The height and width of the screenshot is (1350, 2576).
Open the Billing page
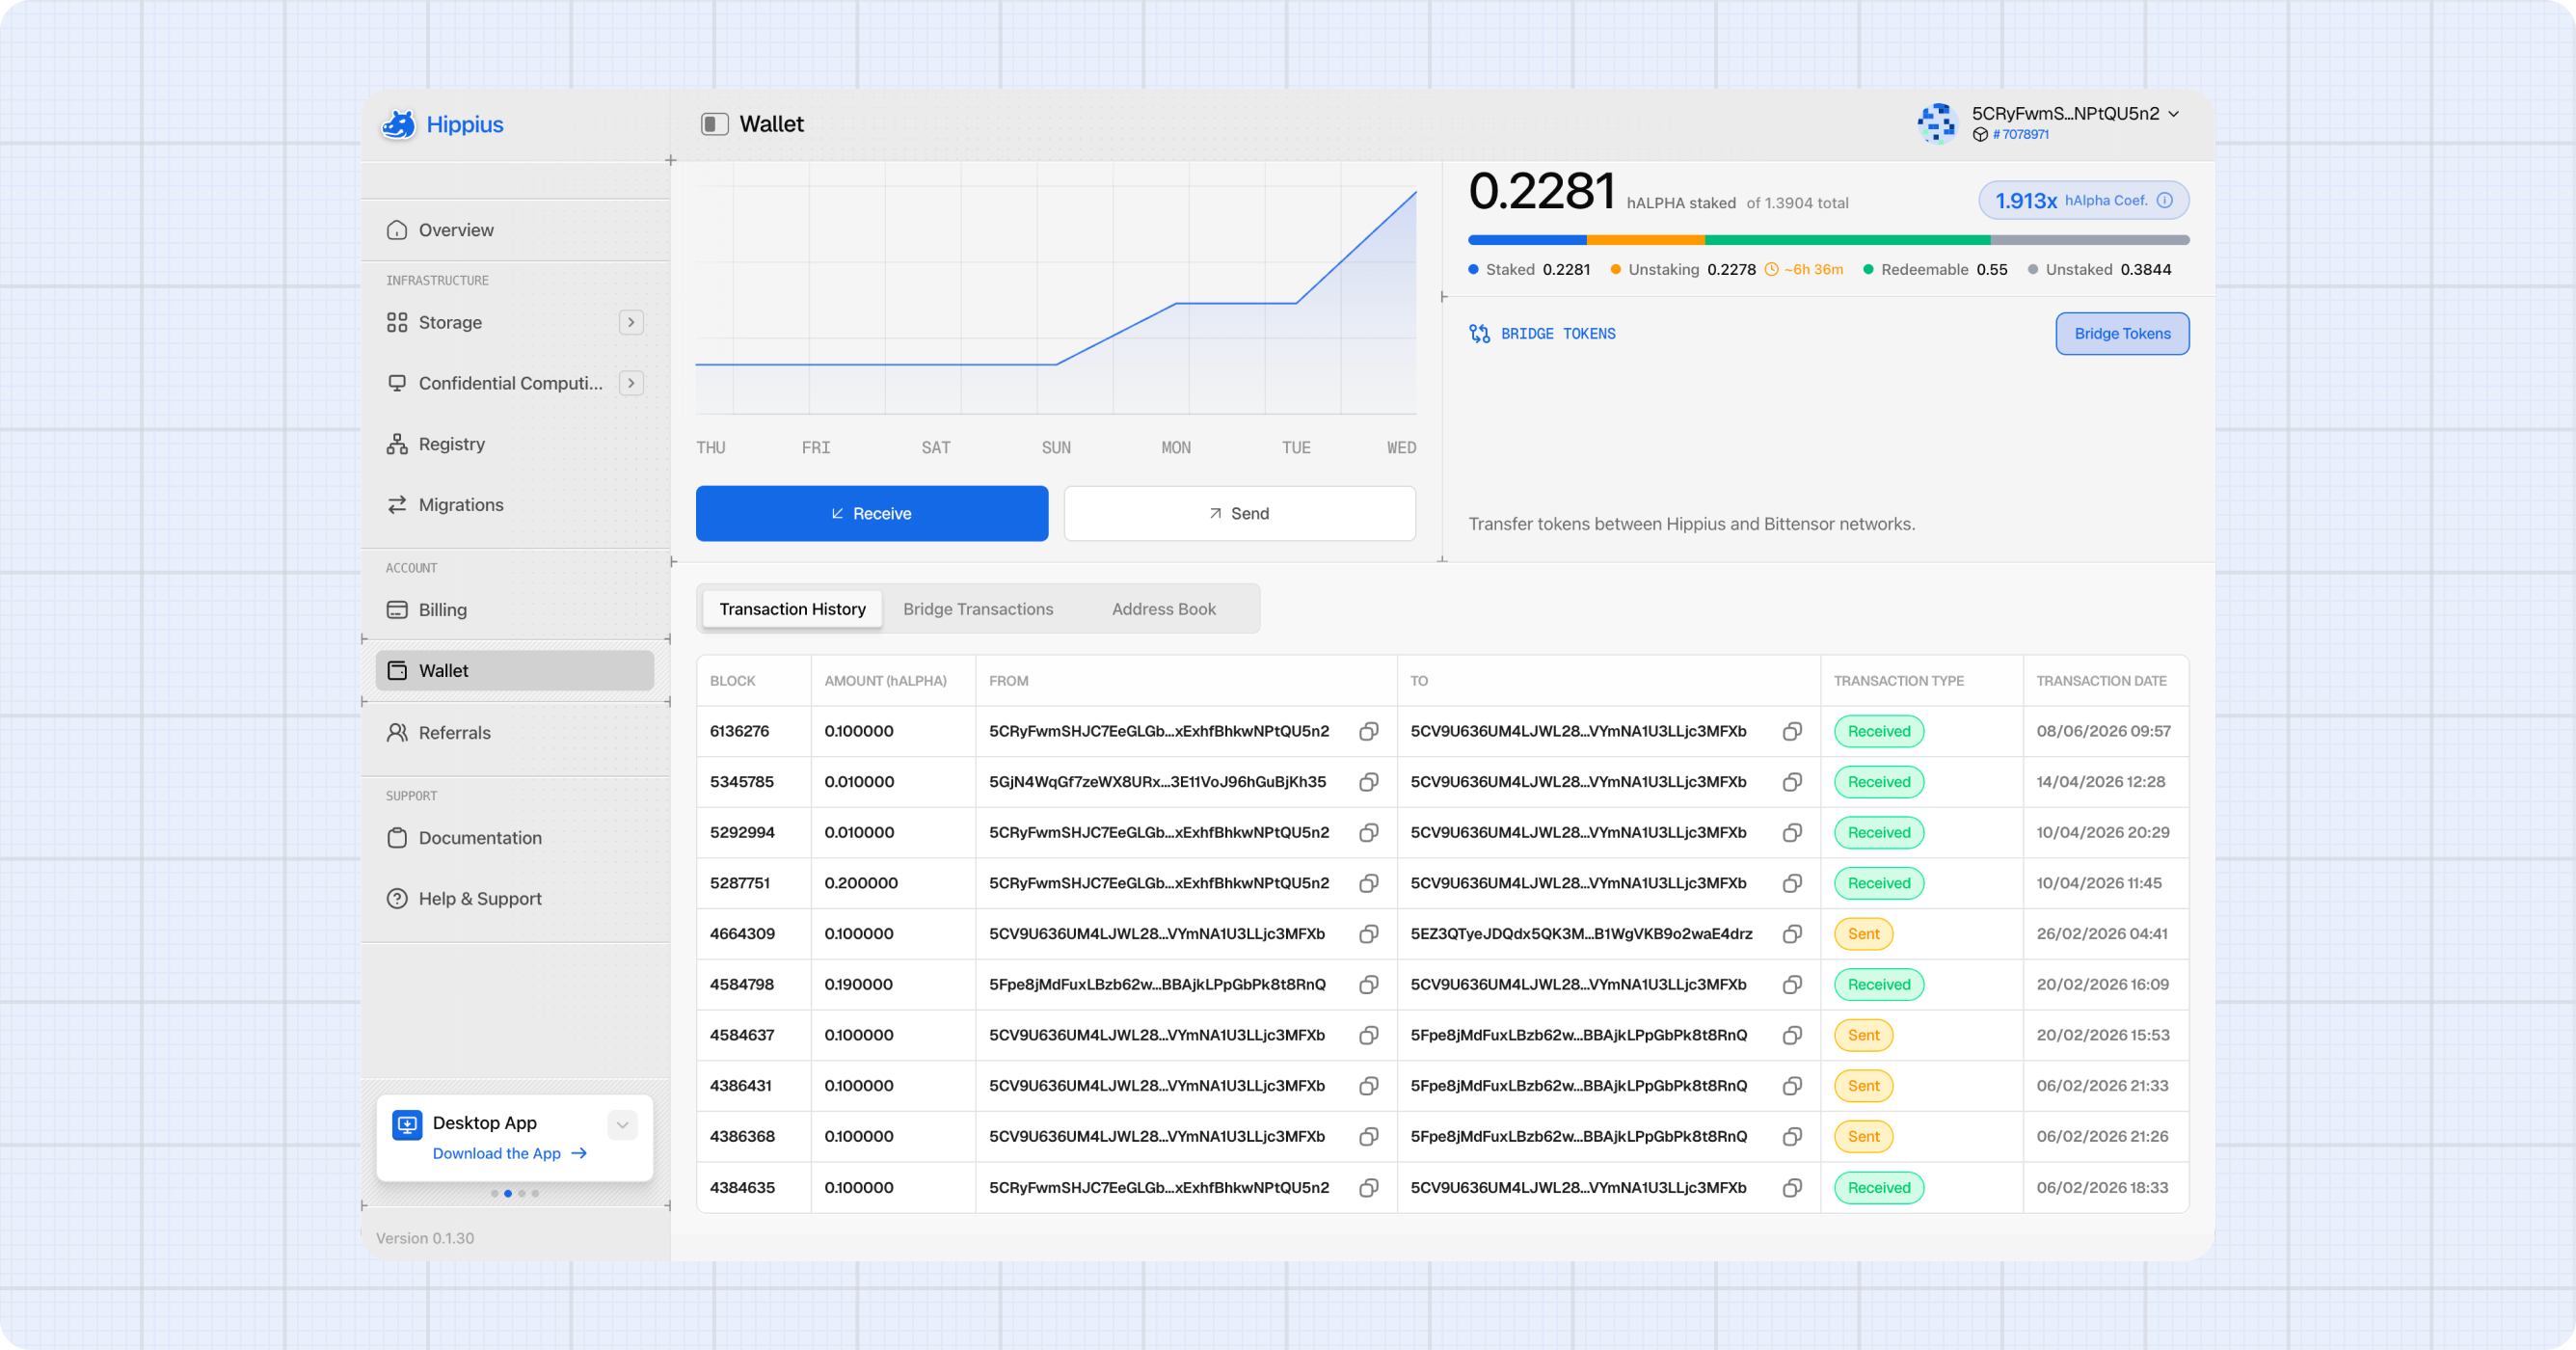click(x=514, y=610)
